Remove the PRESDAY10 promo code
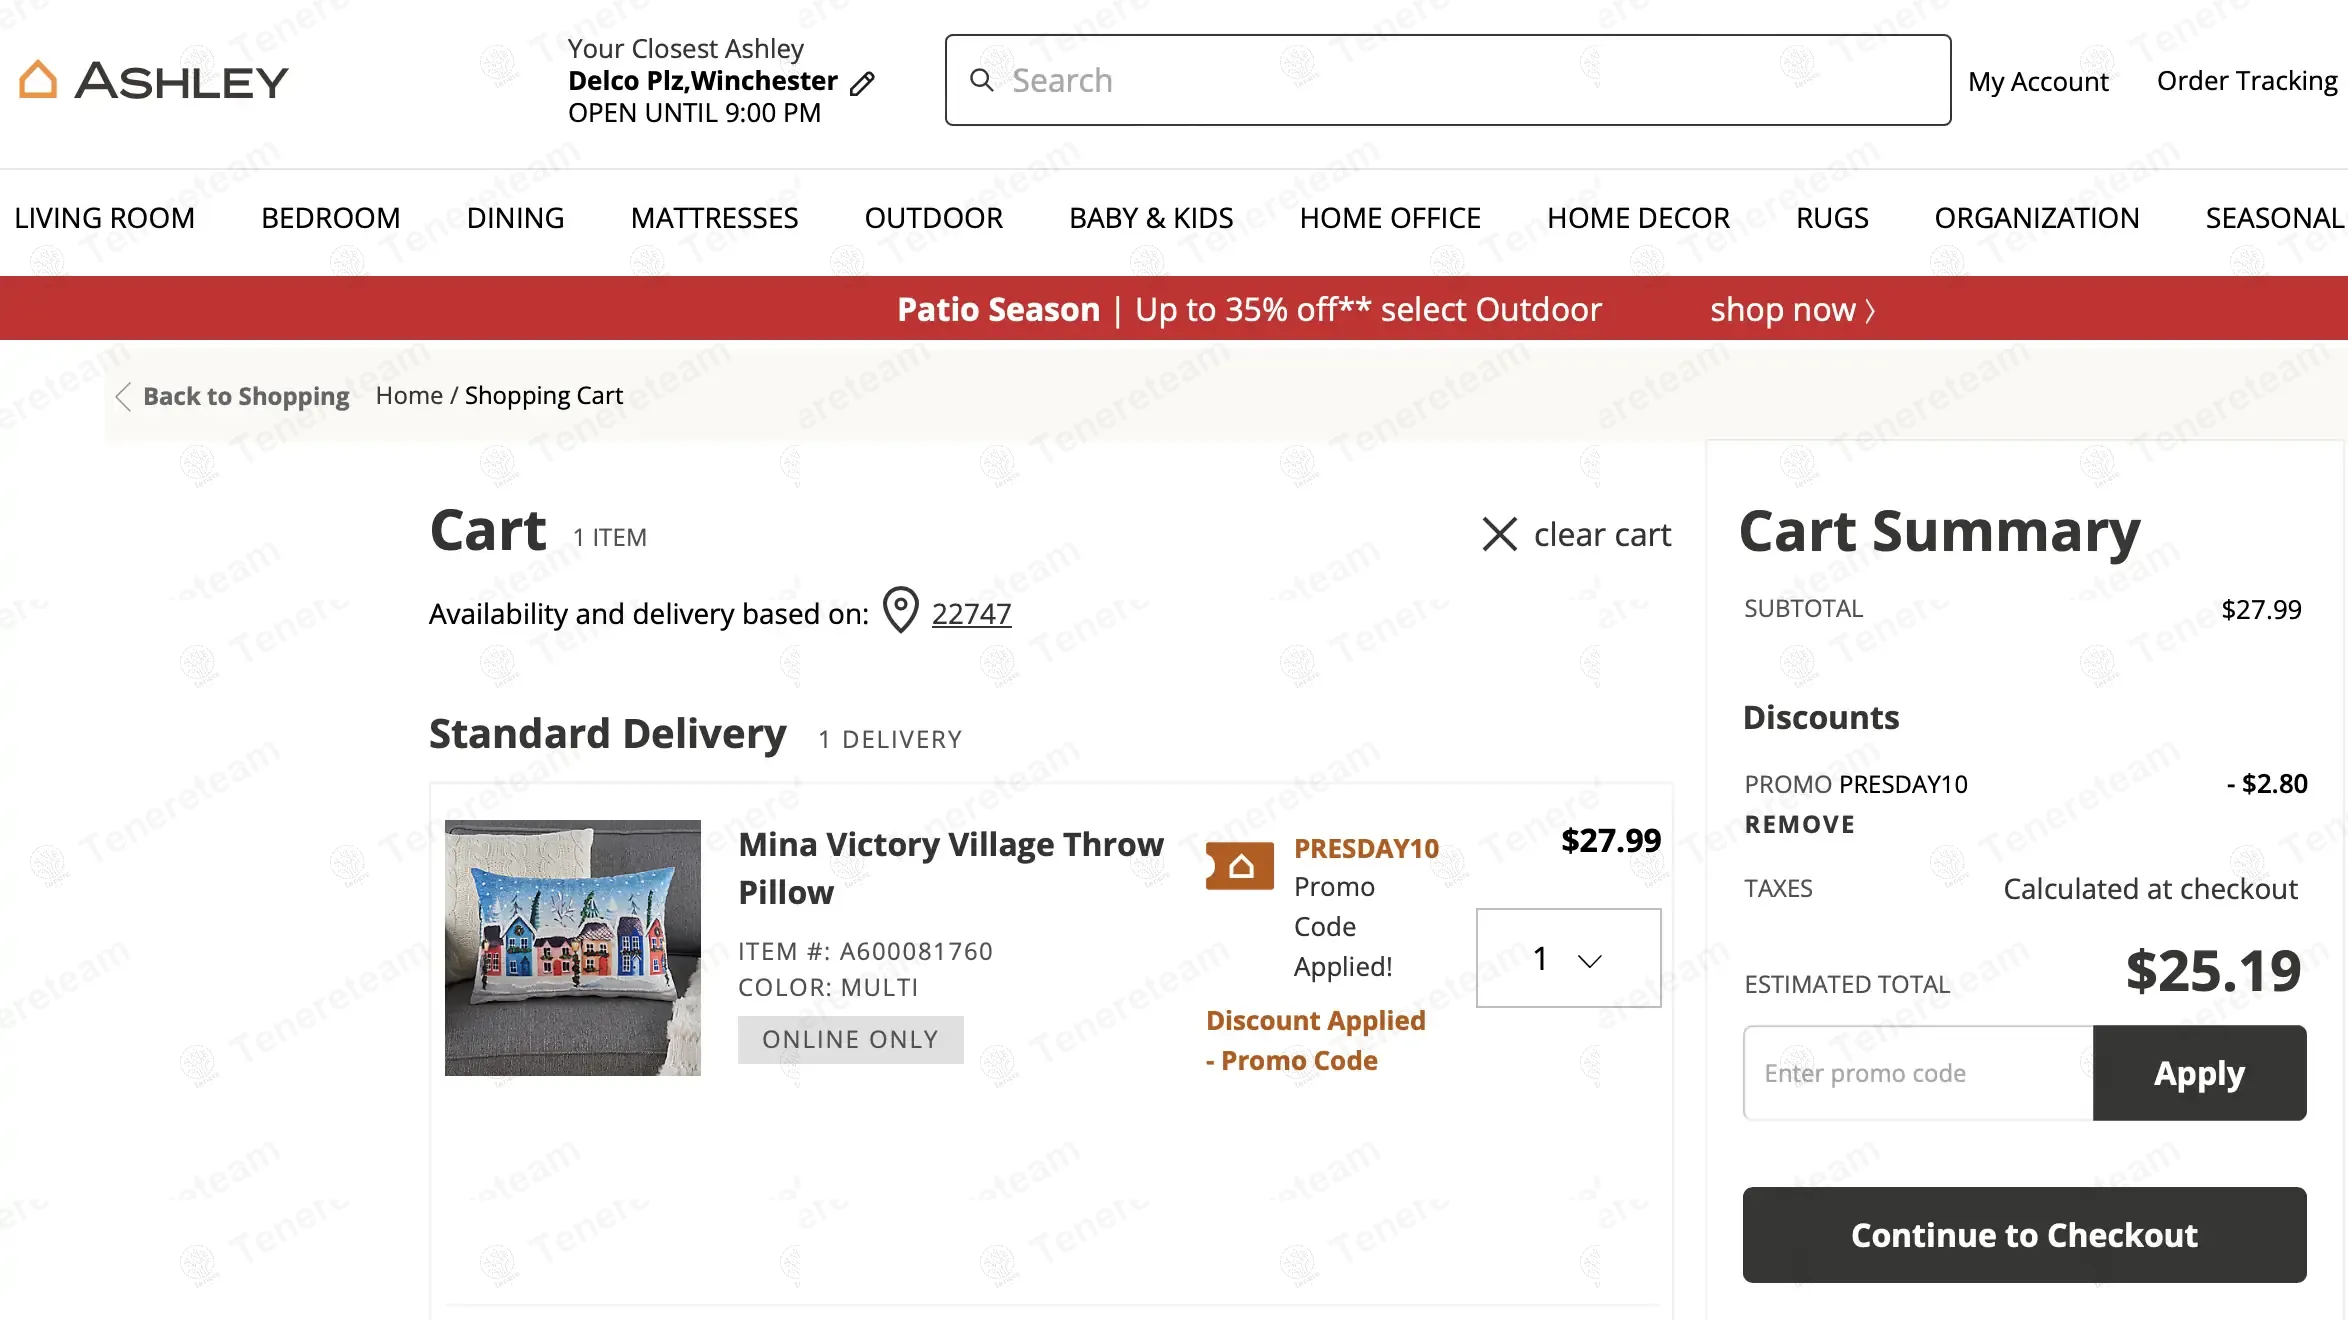This screenshot has width=2348, height=1320. 1800,825
